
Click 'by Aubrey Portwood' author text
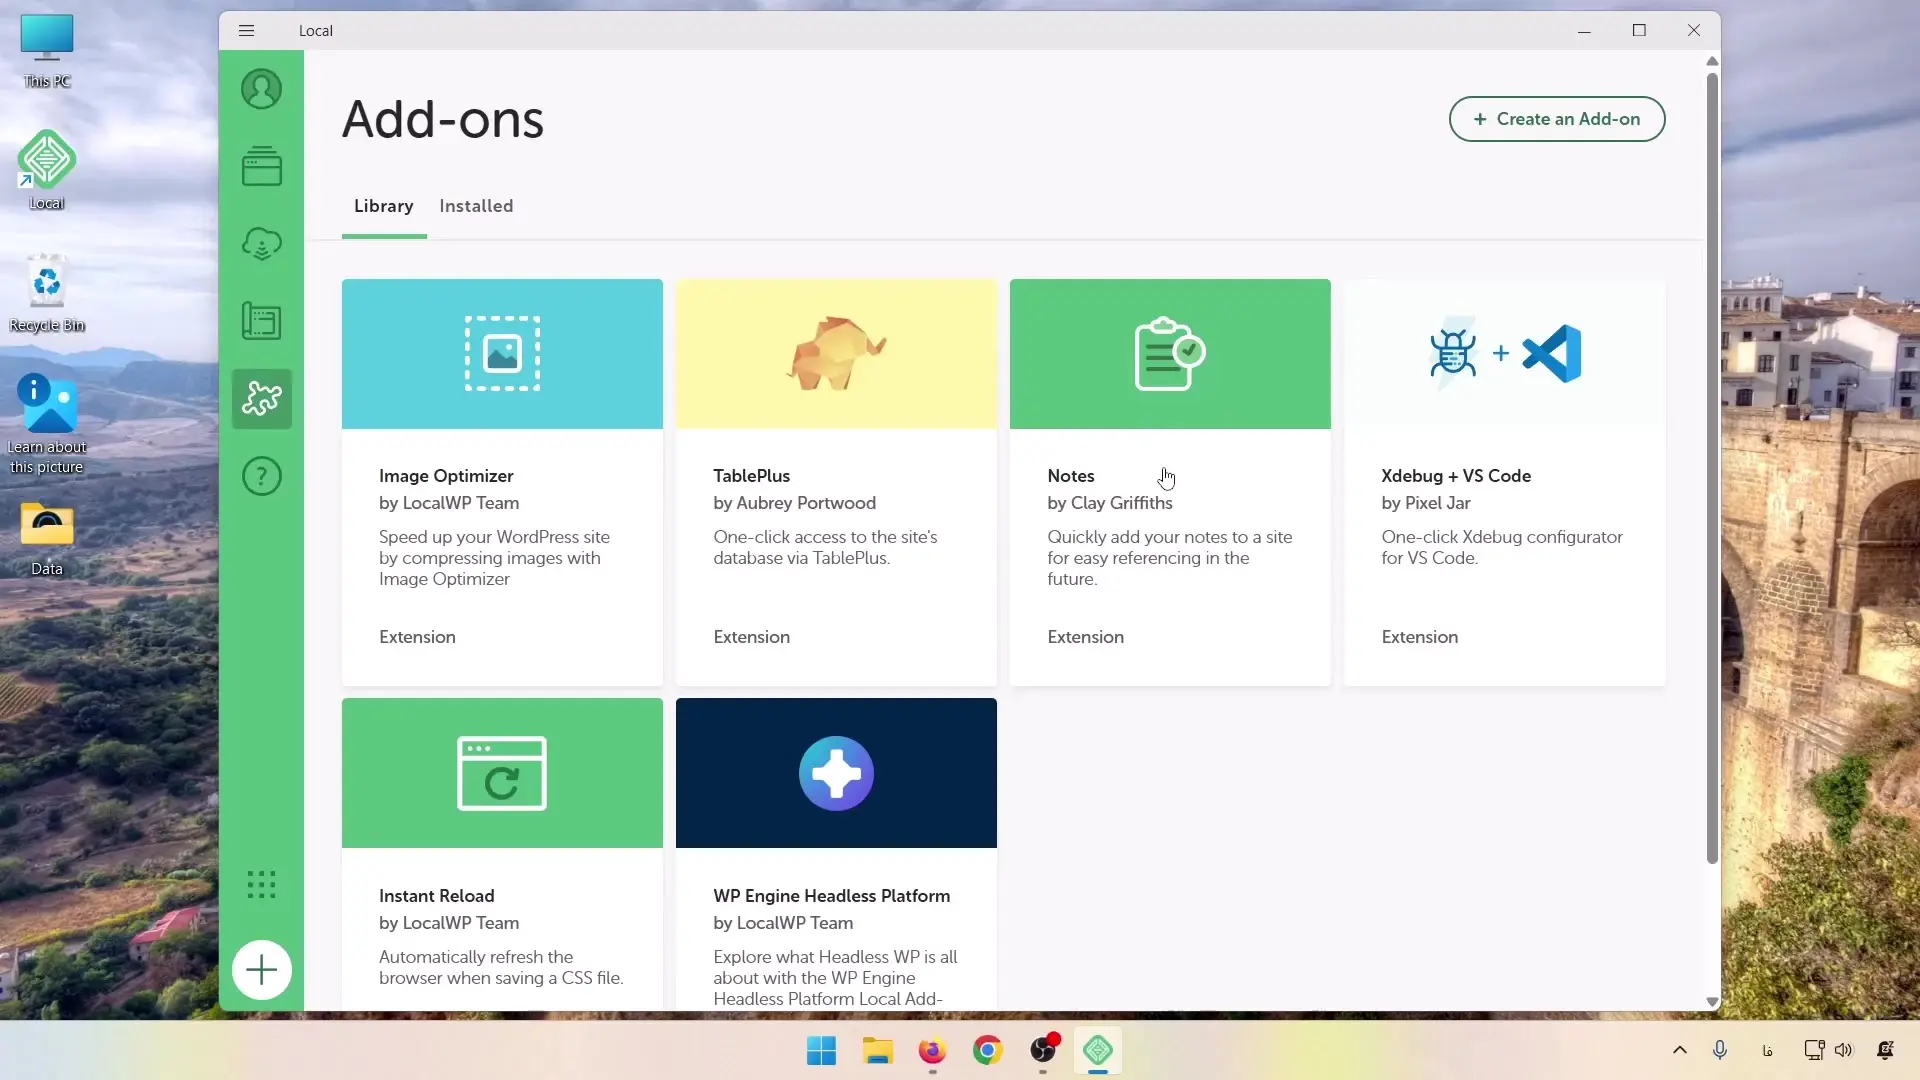pos(794,503)
